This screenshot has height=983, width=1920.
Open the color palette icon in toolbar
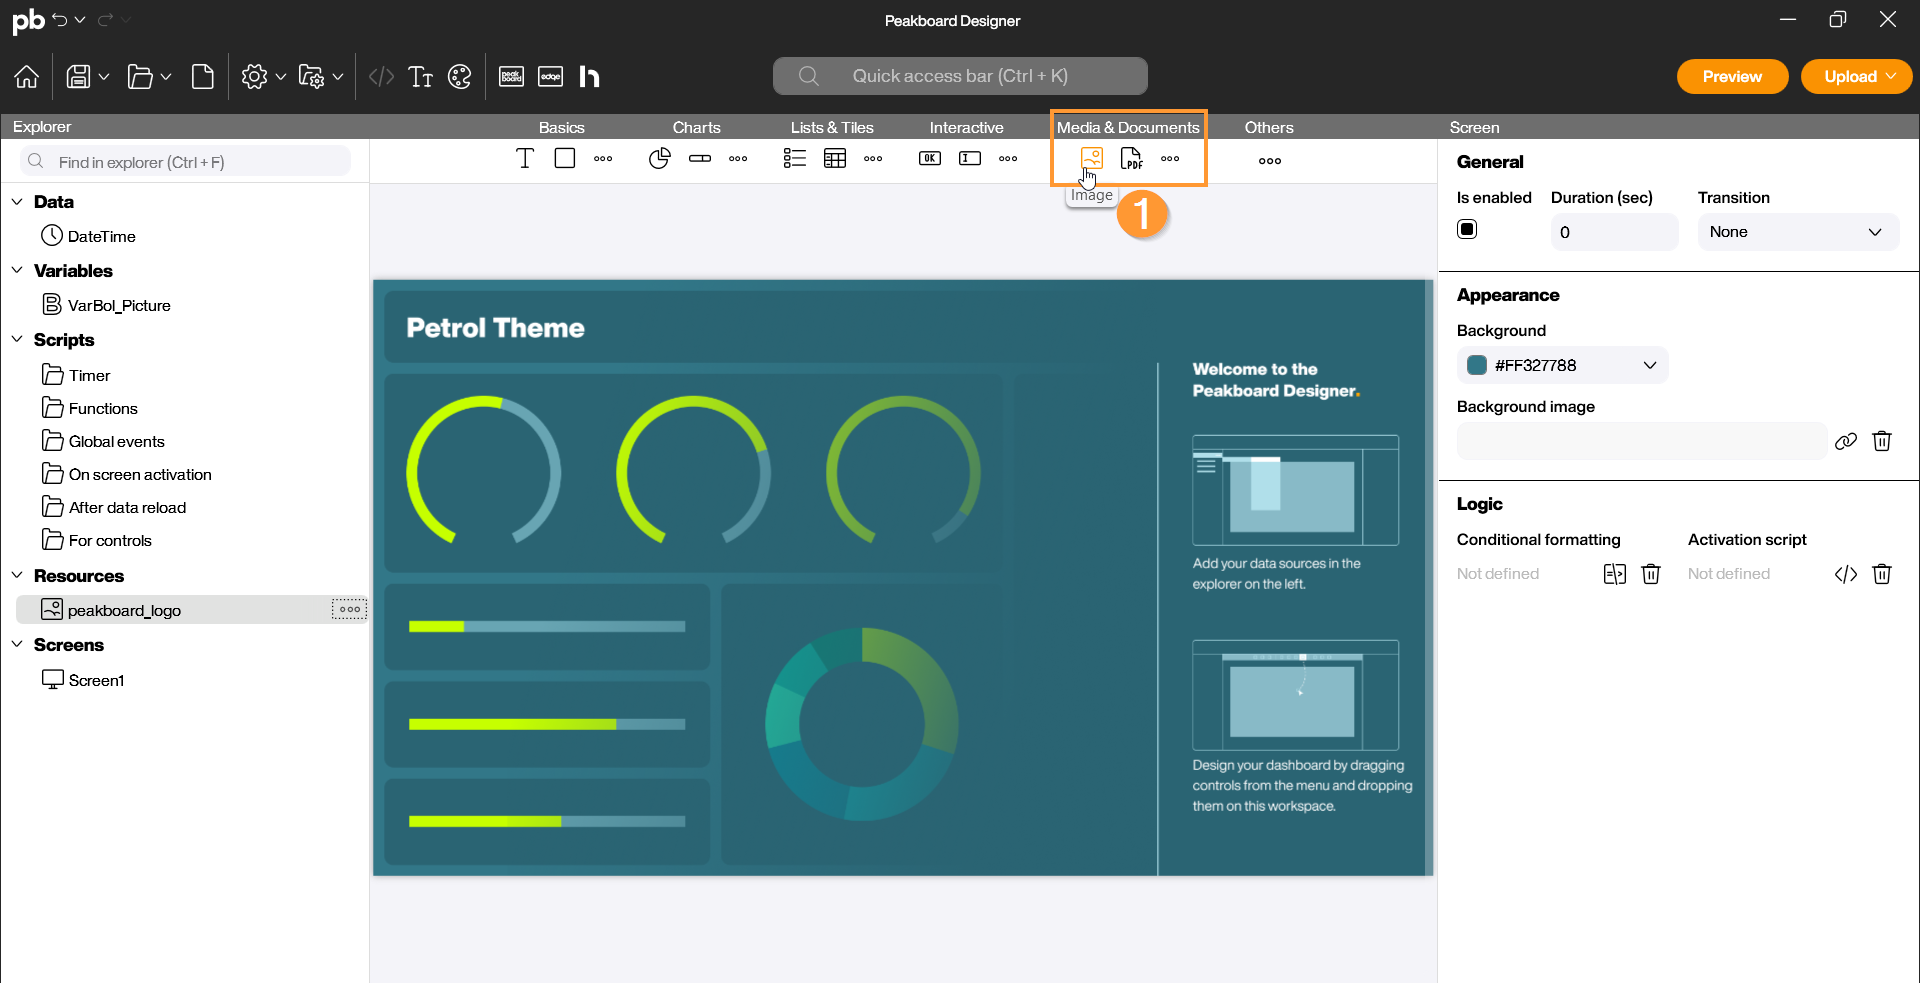(x=459, y=77)
